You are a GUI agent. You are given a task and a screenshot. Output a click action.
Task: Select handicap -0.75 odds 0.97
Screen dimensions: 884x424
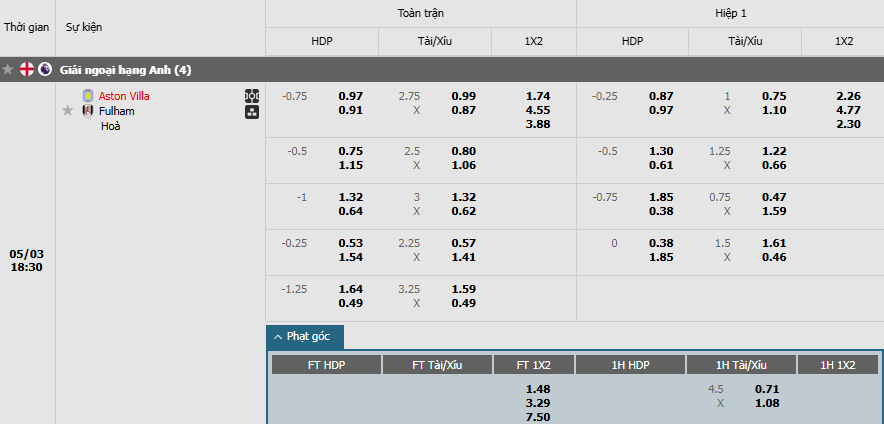pos(351,96)
